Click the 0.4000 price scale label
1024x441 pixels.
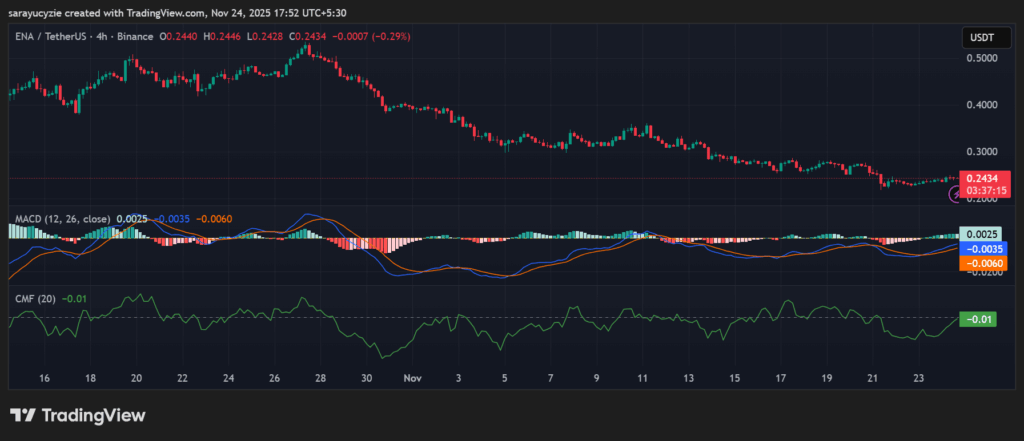coord(980,105)
